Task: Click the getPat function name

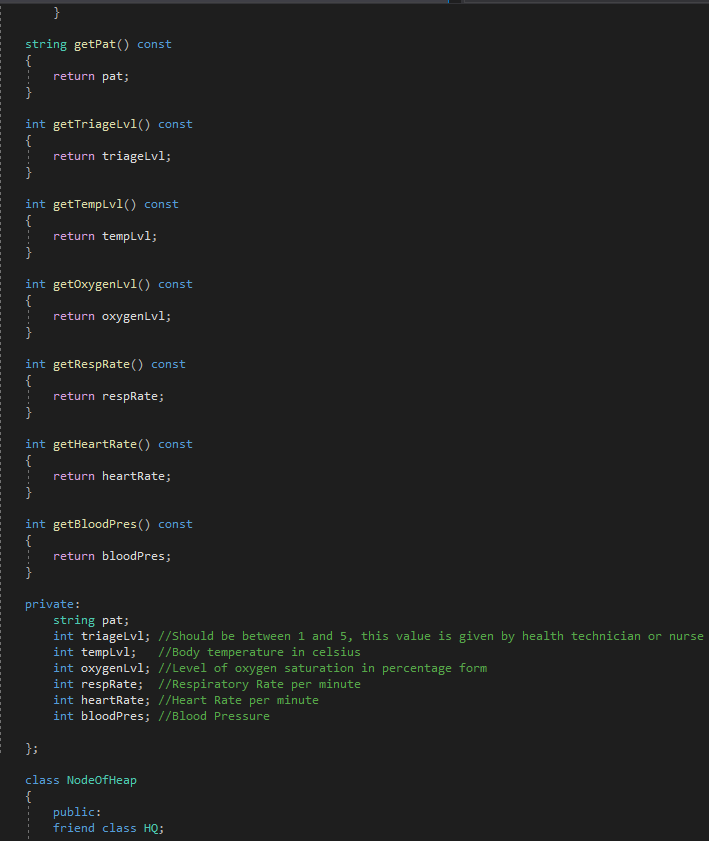Action: point(94,44)
